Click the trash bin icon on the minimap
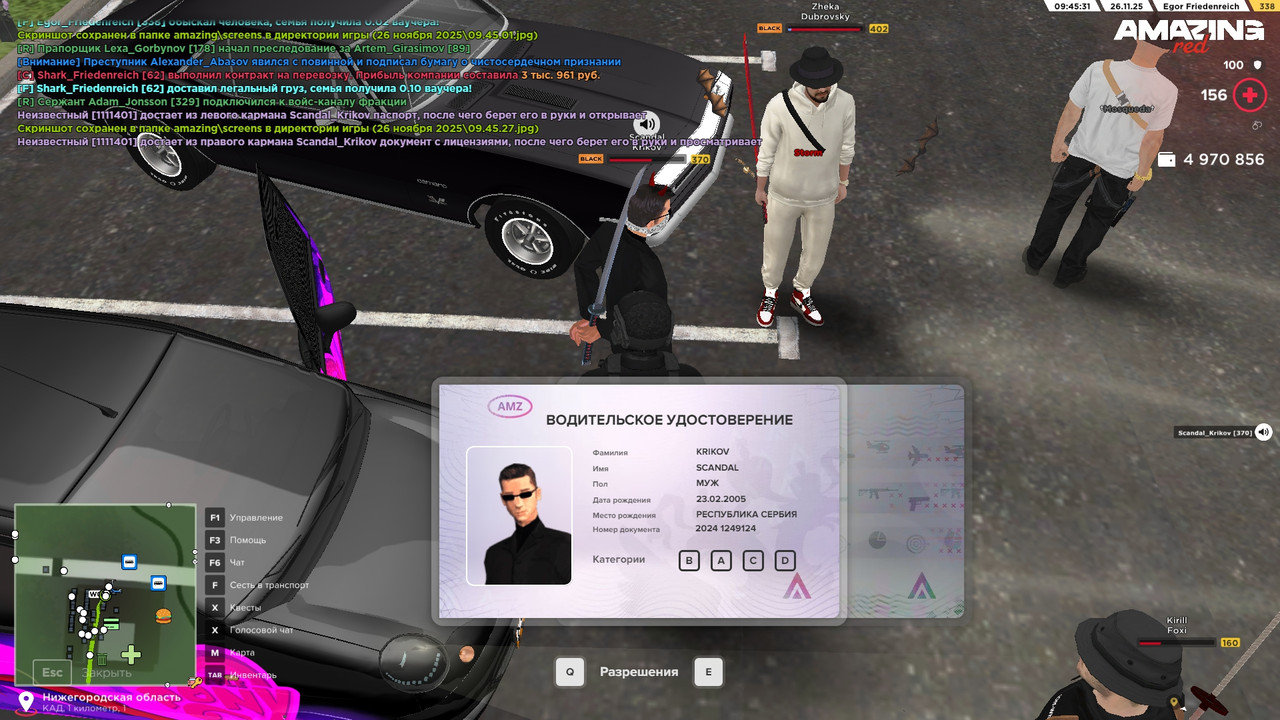 (x=100, y=660)
